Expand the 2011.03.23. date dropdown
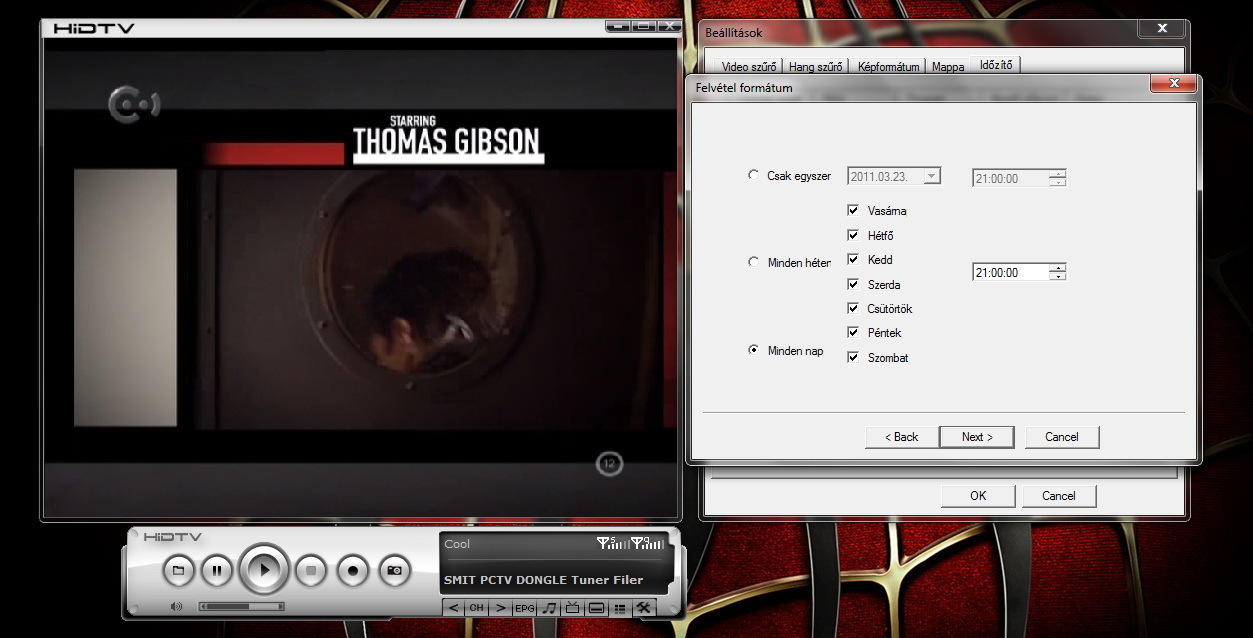This screenshot has width=1253, height=638. coord(932,176)
